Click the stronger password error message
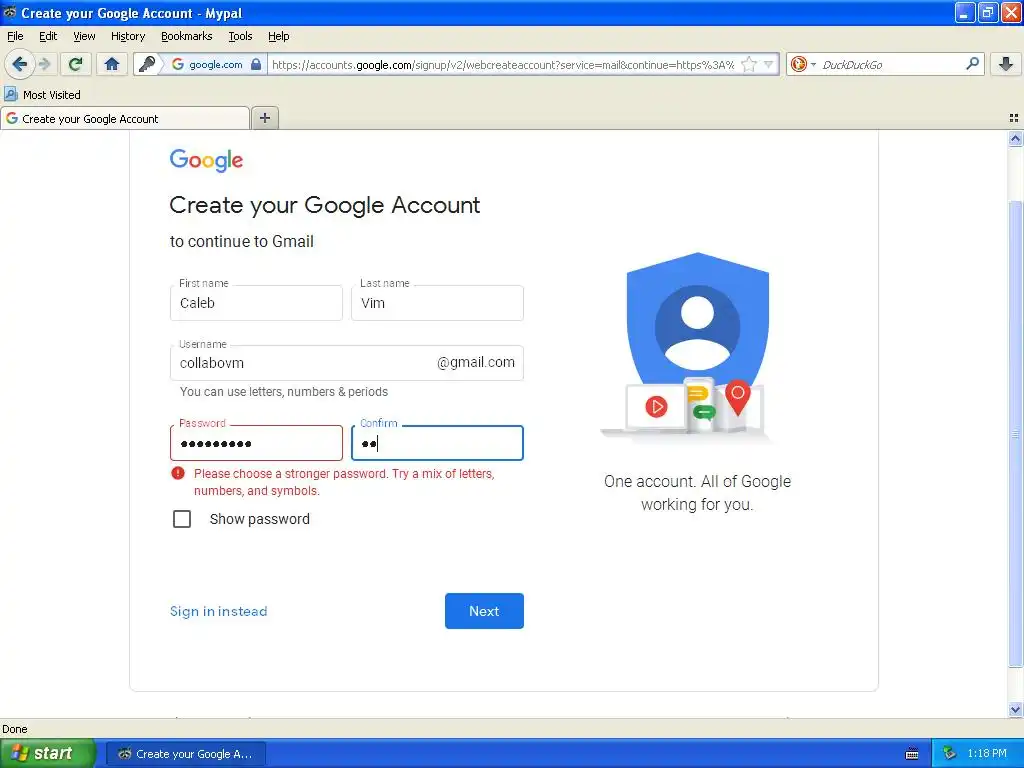 pos(344,482)
